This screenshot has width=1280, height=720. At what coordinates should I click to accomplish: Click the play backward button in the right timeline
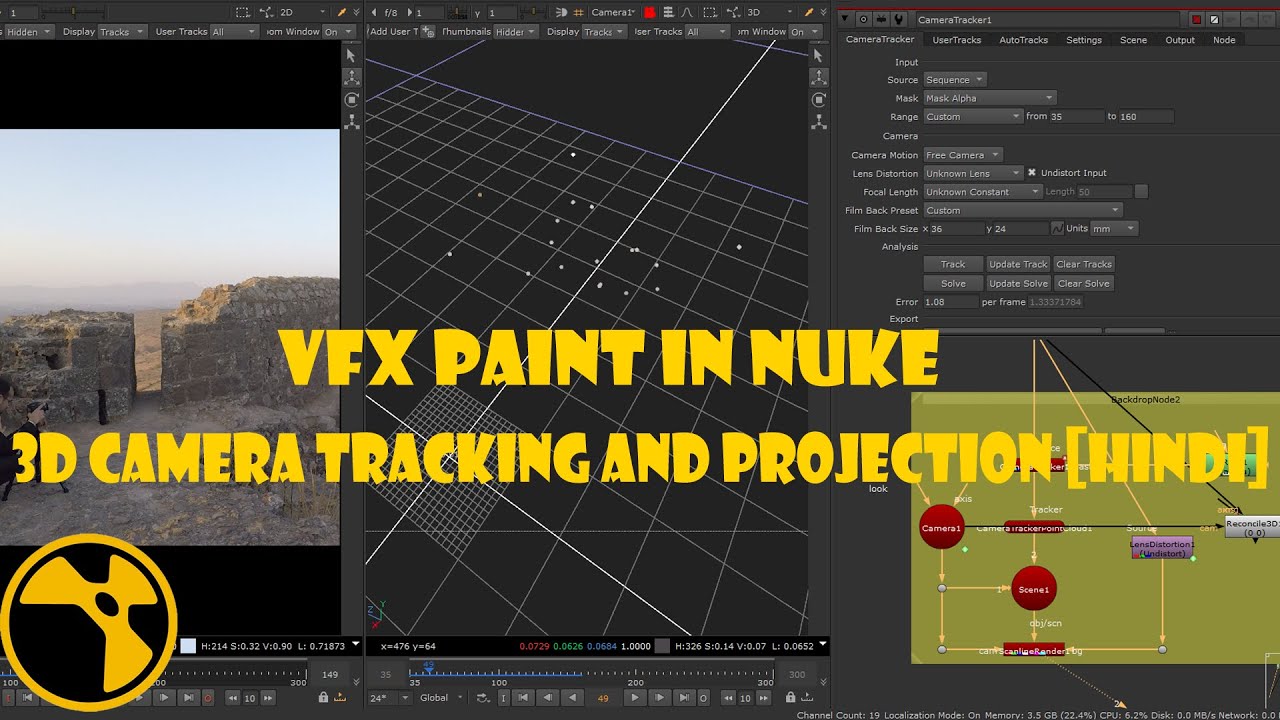(572, 697)
